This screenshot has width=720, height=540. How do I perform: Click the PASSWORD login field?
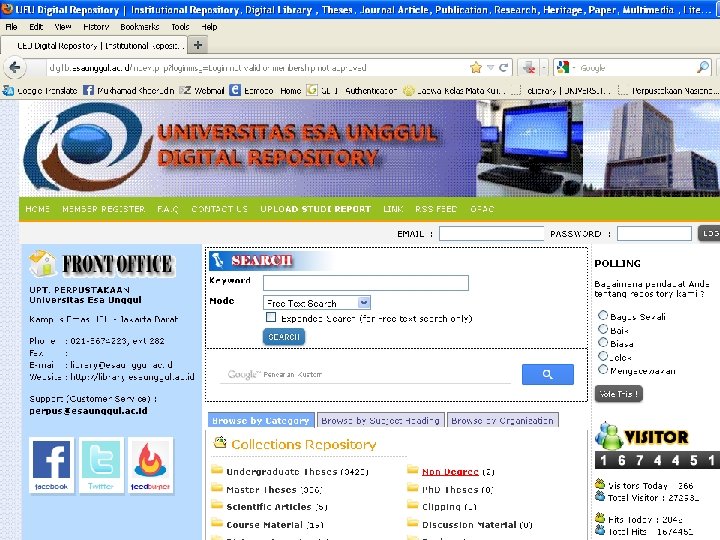point(654,233)
